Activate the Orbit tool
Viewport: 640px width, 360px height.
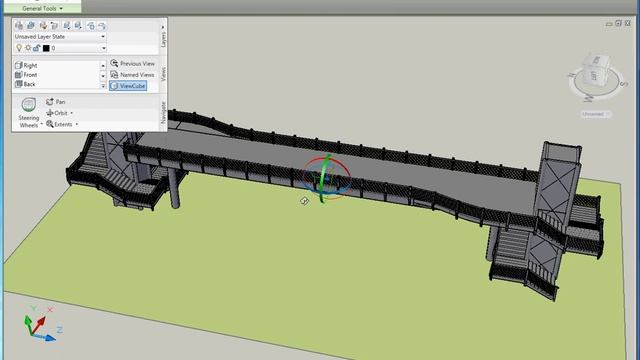coord(57,113)
